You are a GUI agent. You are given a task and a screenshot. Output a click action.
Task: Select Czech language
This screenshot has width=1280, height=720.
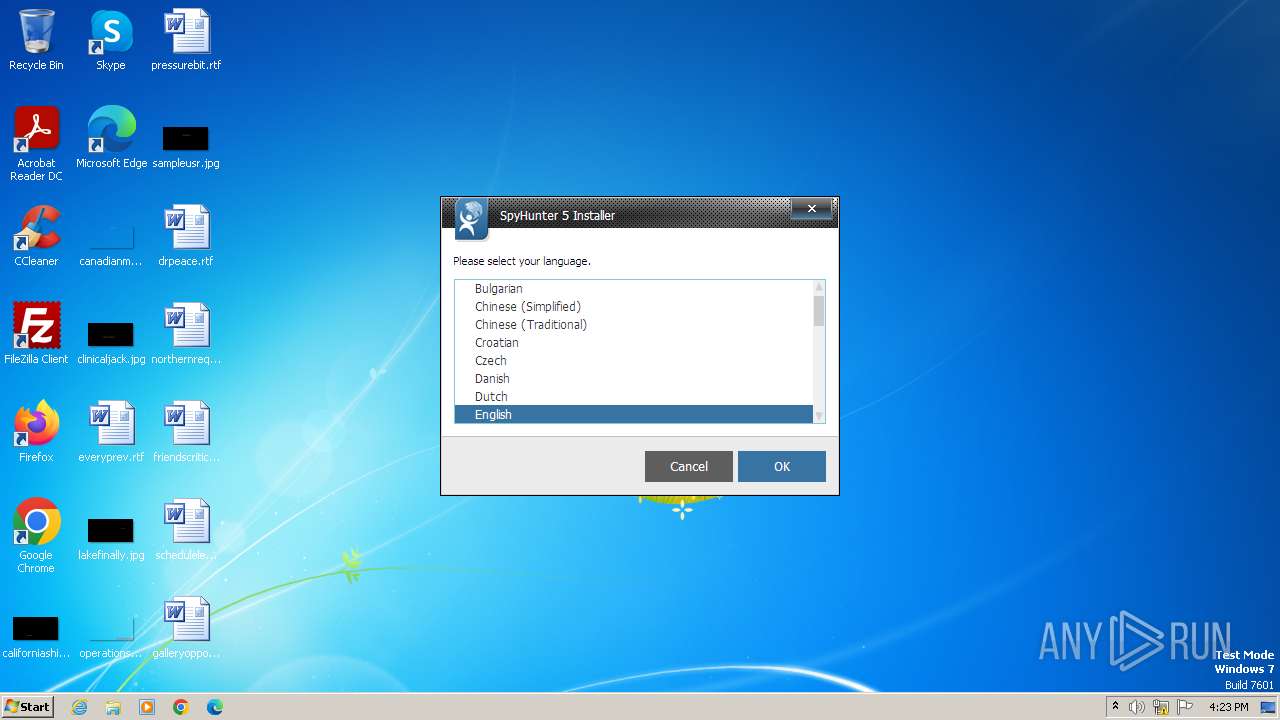pos(634,361)
